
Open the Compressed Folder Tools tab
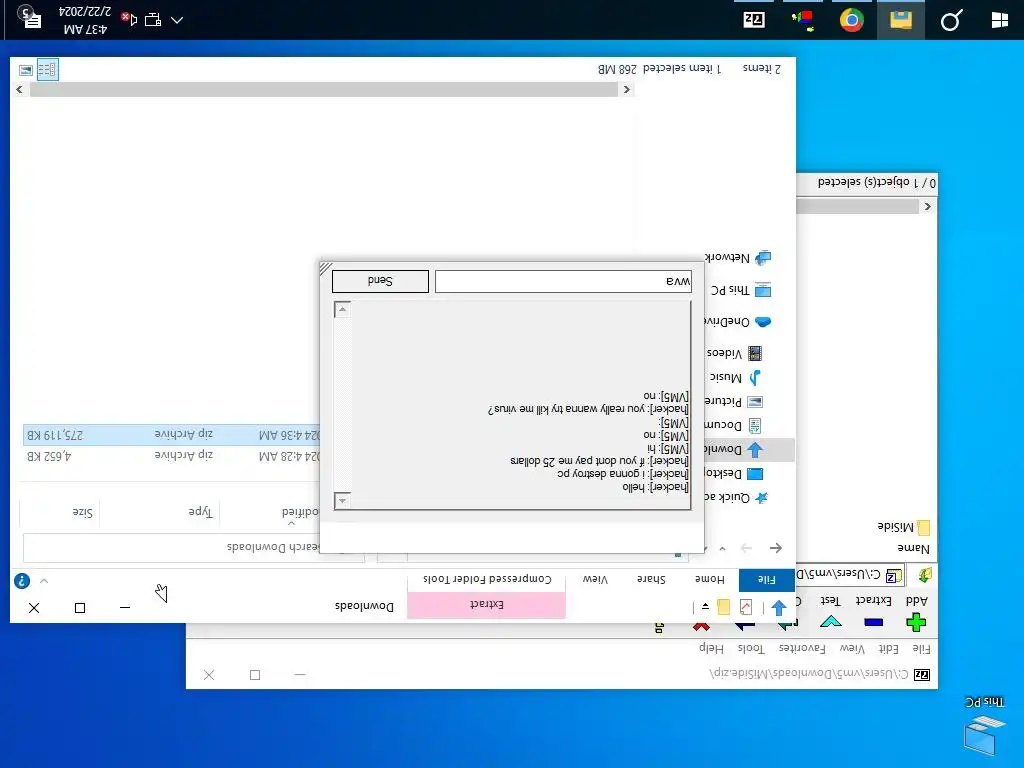[x=487, y=579]
